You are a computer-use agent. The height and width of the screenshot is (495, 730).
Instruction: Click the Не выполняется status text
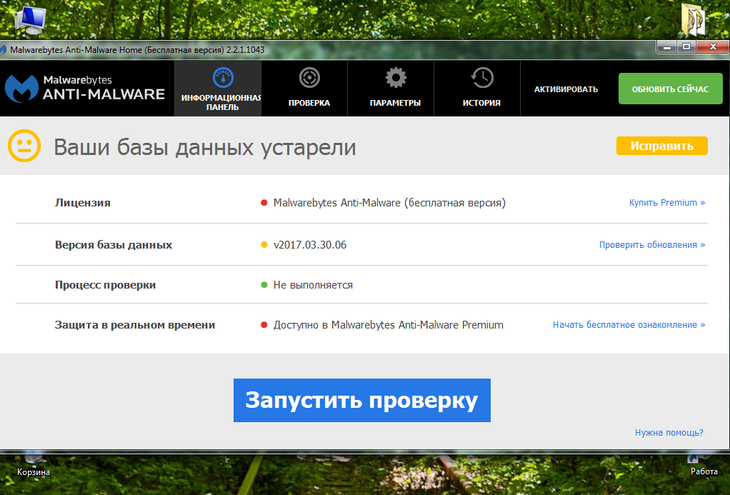tap(313, 285)
